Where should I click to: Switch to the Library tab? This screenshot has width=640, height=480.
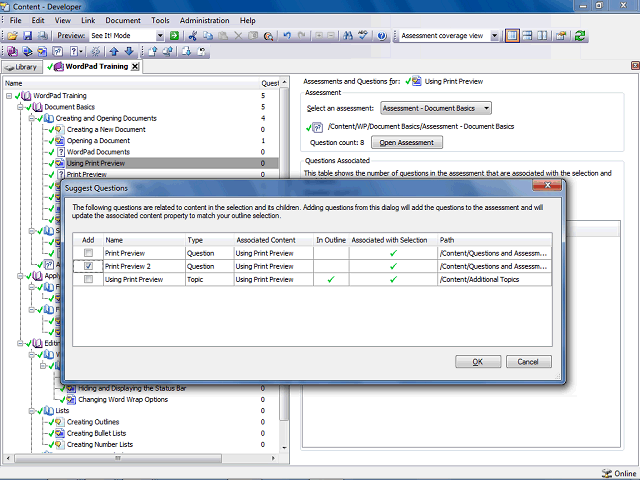[22, 67]
